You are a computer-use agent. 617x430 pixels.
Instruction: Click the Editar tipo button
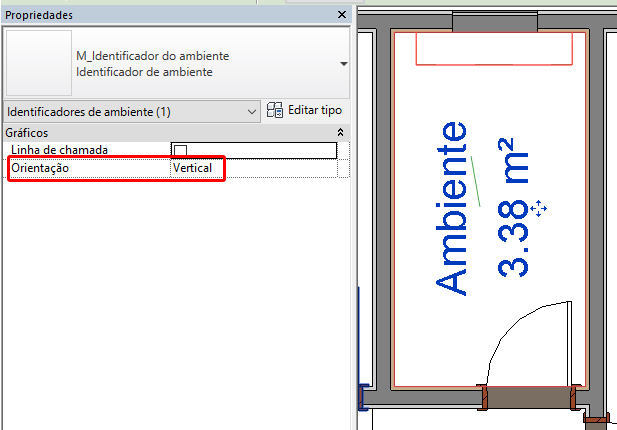coord(304,110)
